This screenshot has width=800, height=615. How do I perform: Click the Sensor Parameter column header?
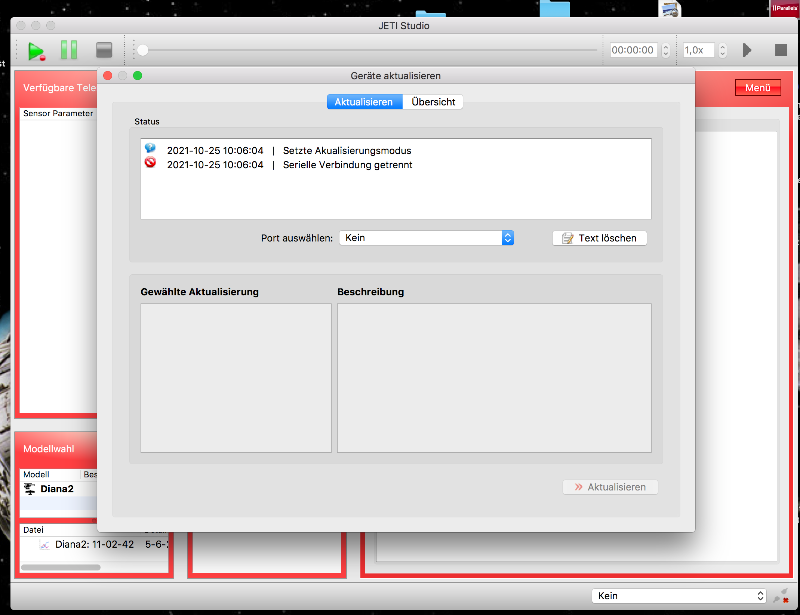tap(58, 113)
